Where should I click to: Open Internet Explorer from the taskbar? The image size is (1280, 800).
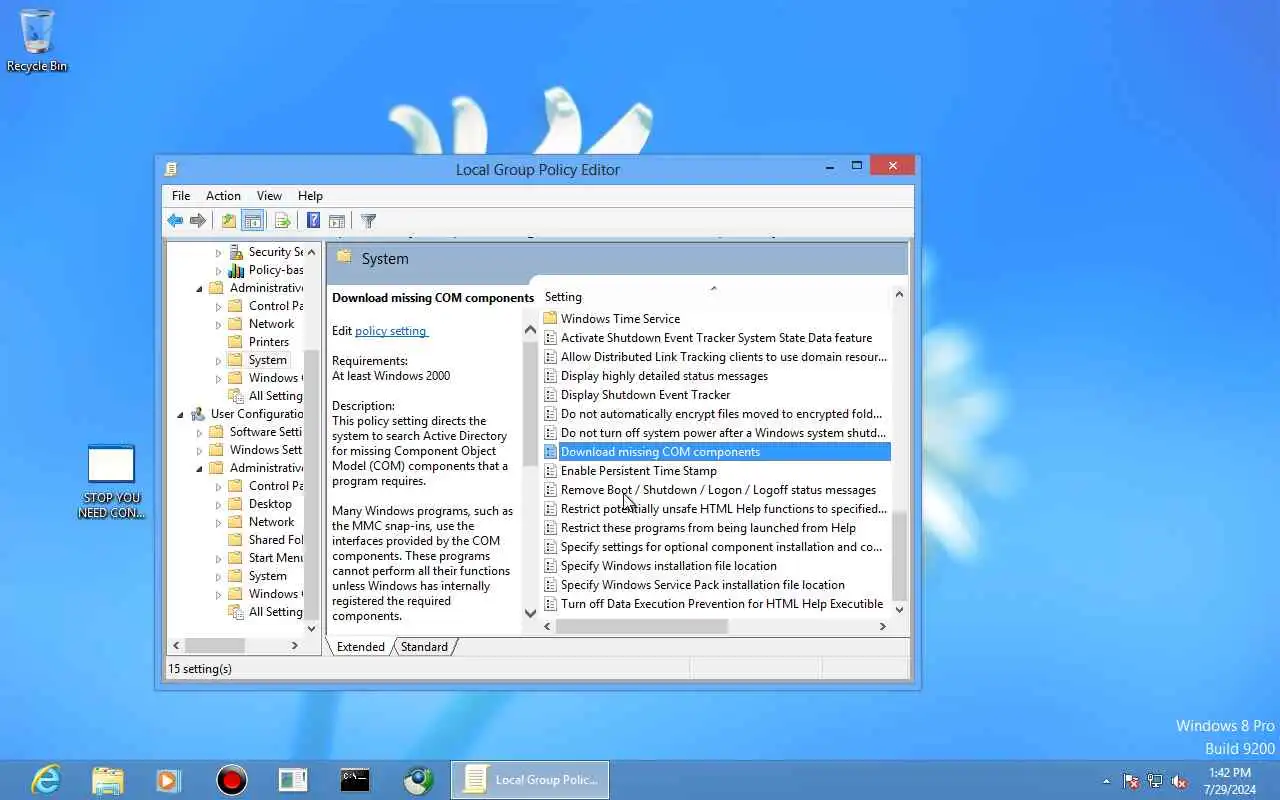pos(46,780)
